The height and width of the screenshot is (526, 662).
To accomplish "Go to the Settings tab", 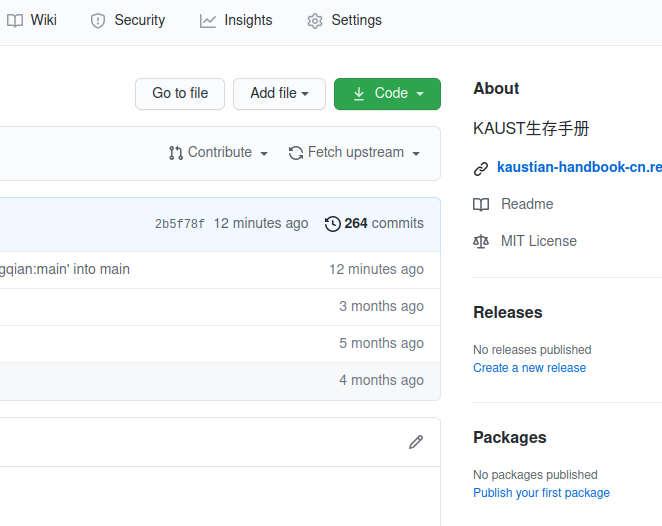I will (345, 20).
